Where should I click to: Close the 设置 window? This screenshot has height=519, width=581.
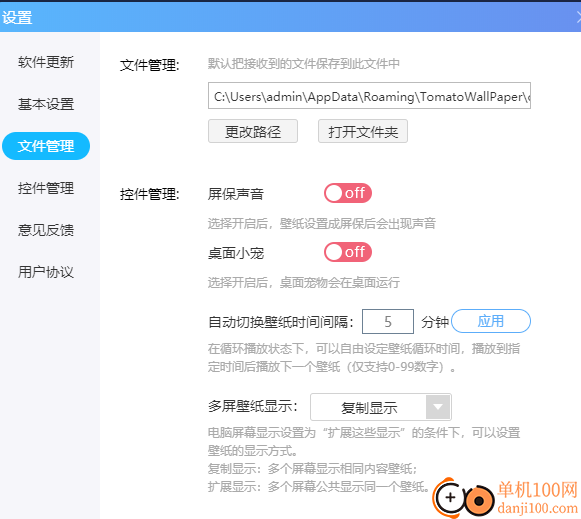[x=578, y=17]
